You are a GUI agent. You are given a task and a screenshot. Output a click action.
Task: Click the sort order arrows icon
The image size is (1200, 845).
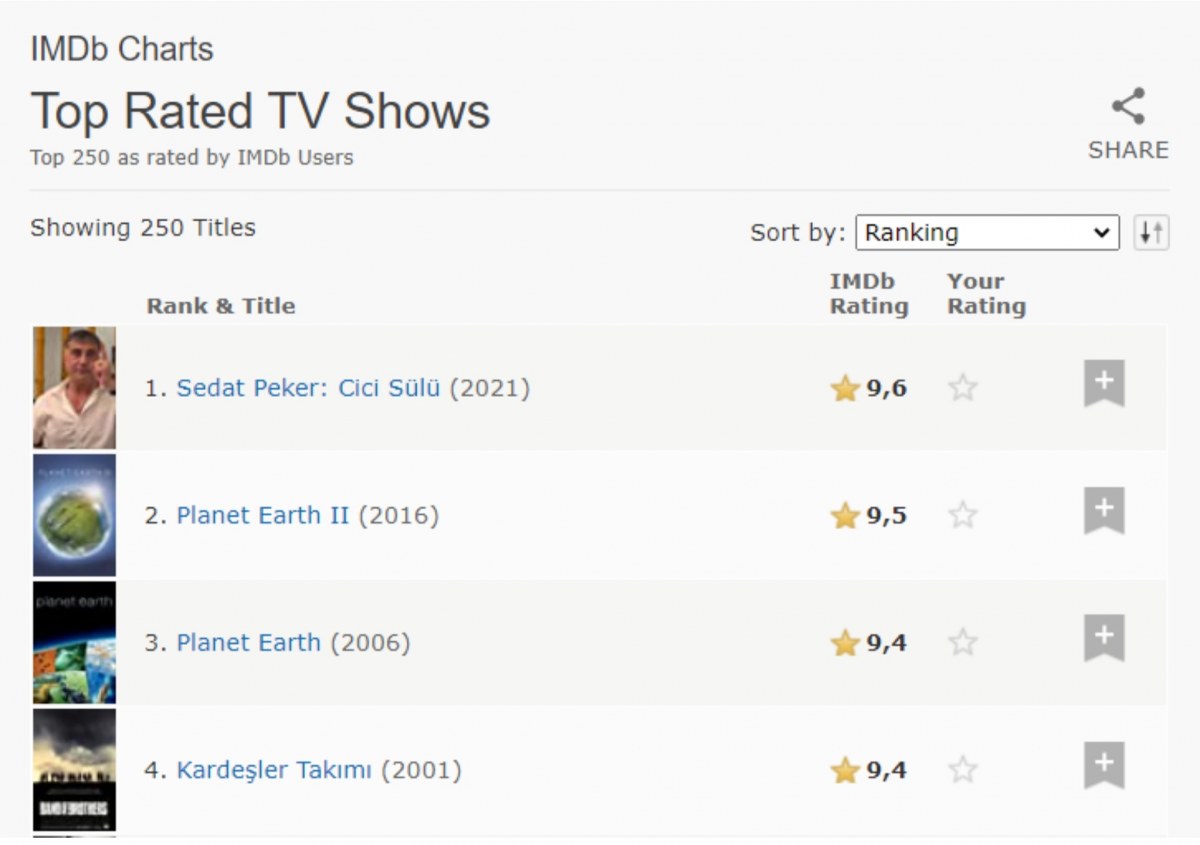click(x=1152, y=232)
